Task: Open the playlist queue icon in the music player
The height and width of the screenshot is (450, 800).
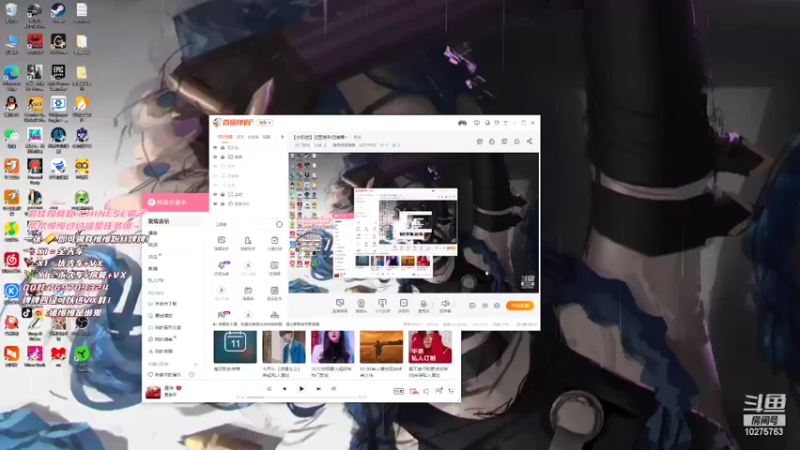Action: pos(451,391)
